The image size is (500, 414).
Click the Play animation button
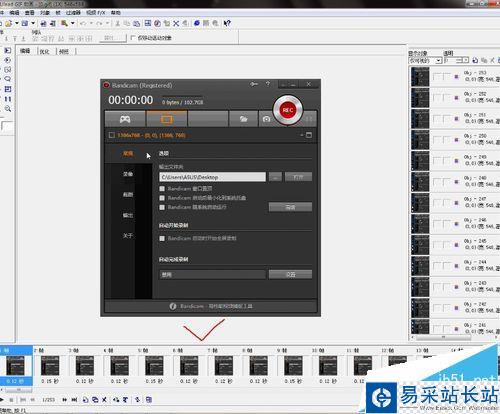2,399
